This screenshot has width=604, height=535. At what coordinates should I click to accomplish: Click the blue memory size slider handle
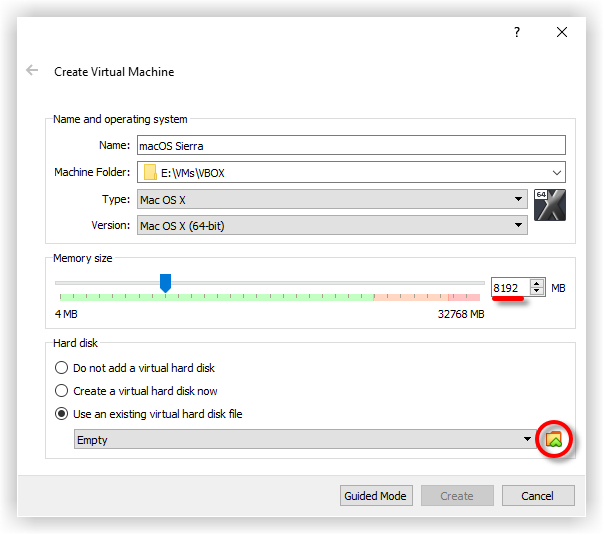(166, 283)
